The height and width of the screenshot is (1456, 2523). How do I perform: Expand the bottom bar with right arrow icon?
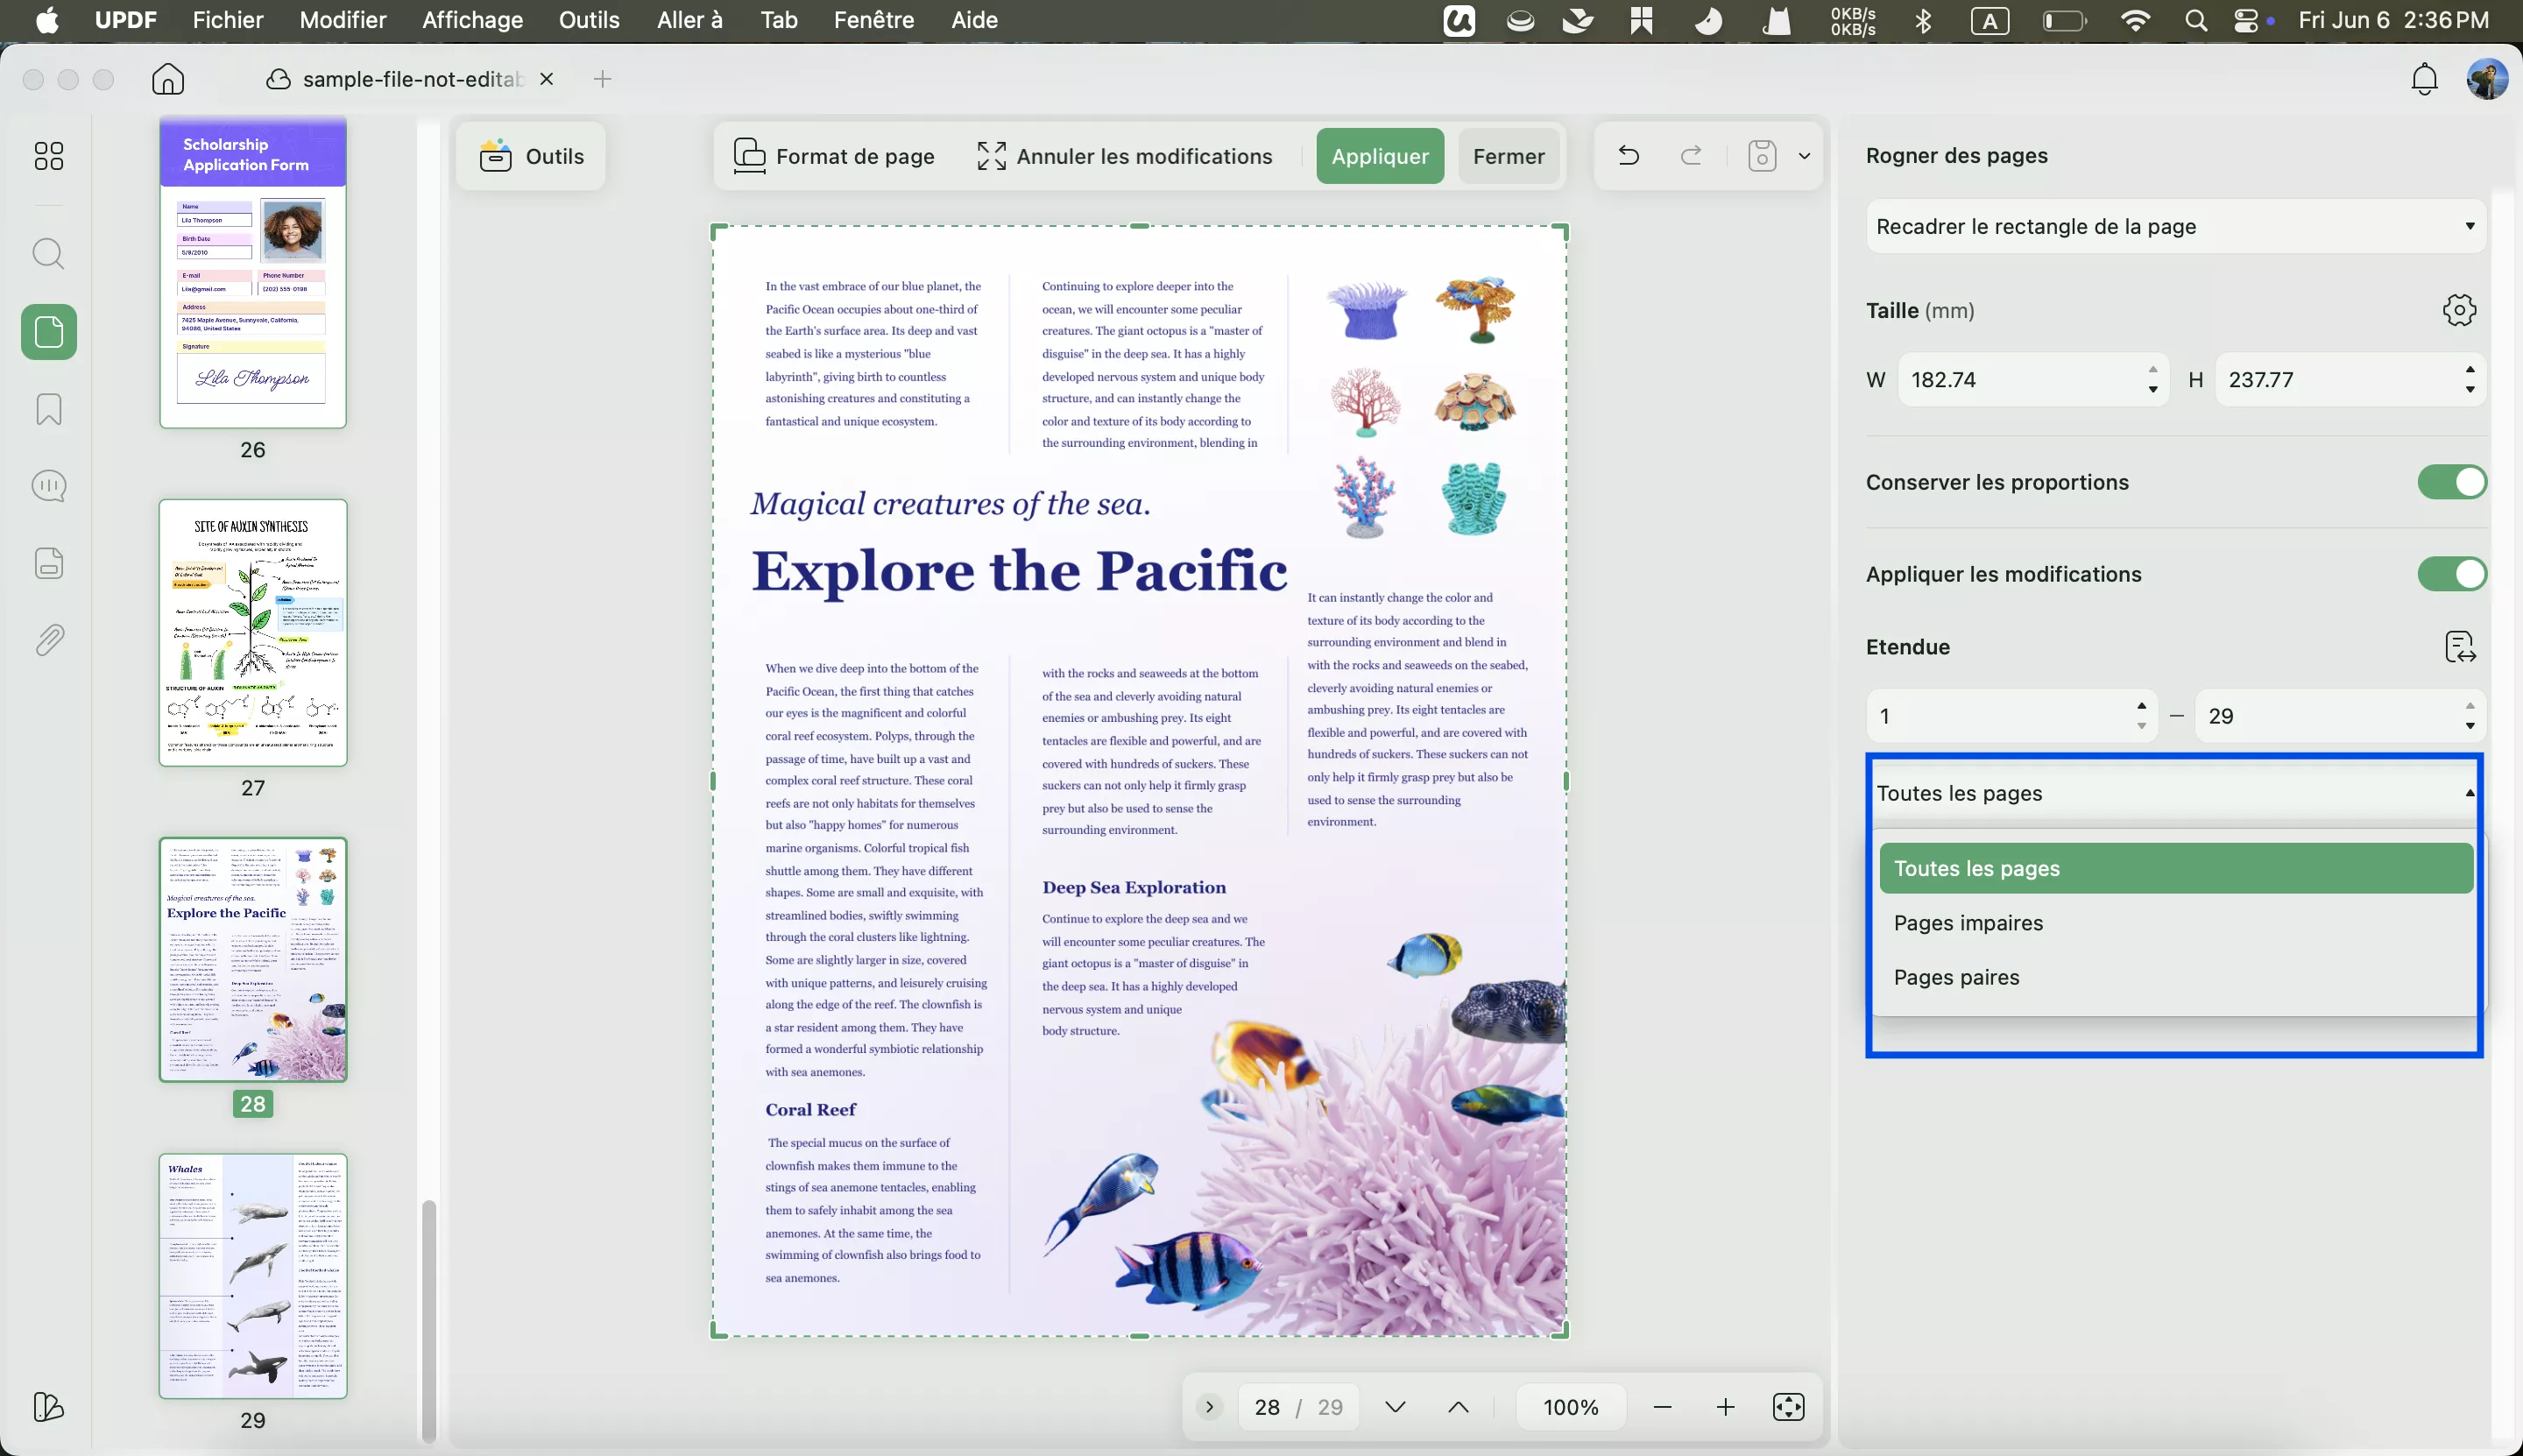click(1209, 1407)
